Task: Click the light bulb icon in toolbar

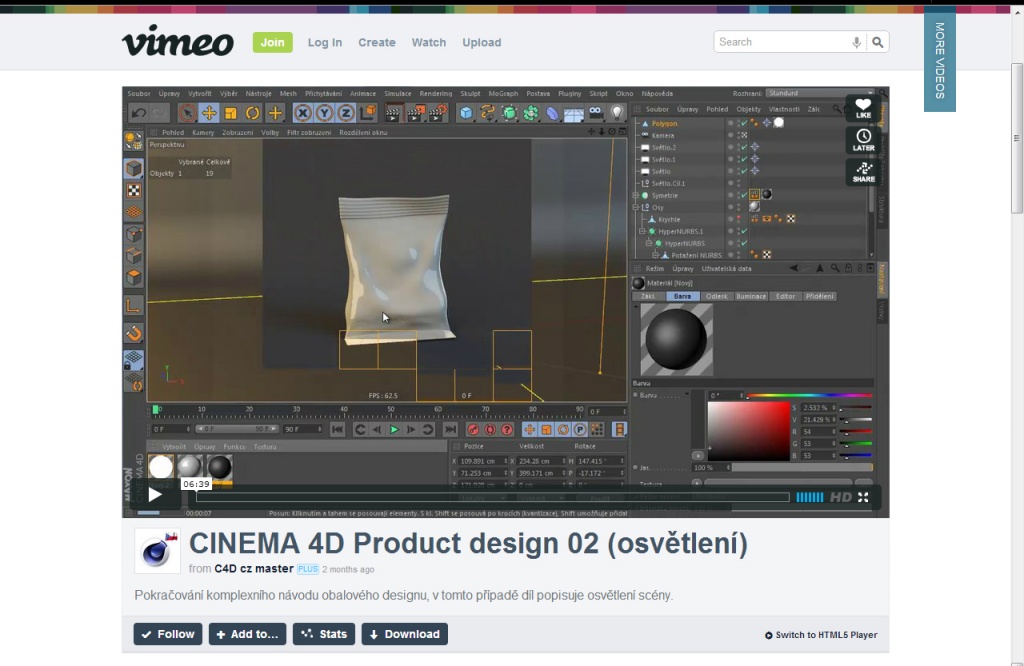Action: coord(617,113)
